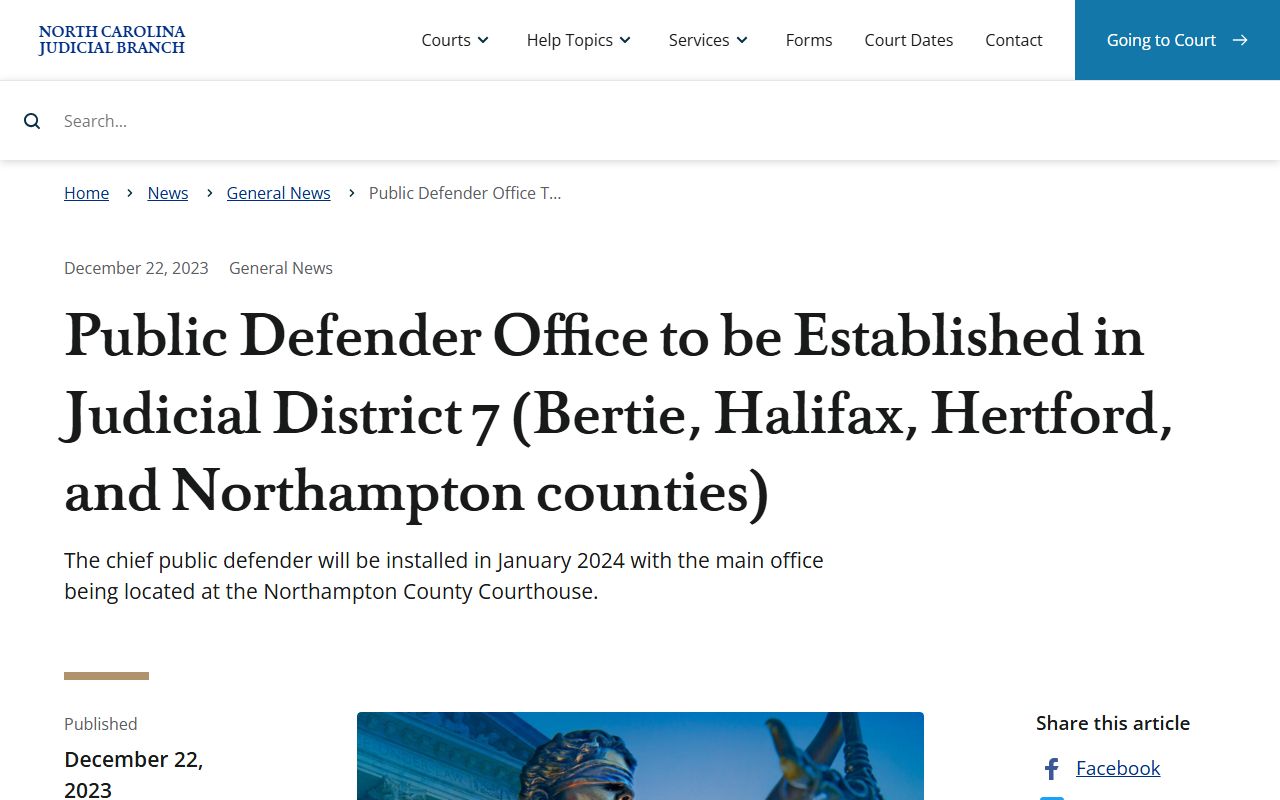The width and height of the screenshot is (1280, 800).
Task: Click the 'General News' category label above the title
Action: point(281,268)
